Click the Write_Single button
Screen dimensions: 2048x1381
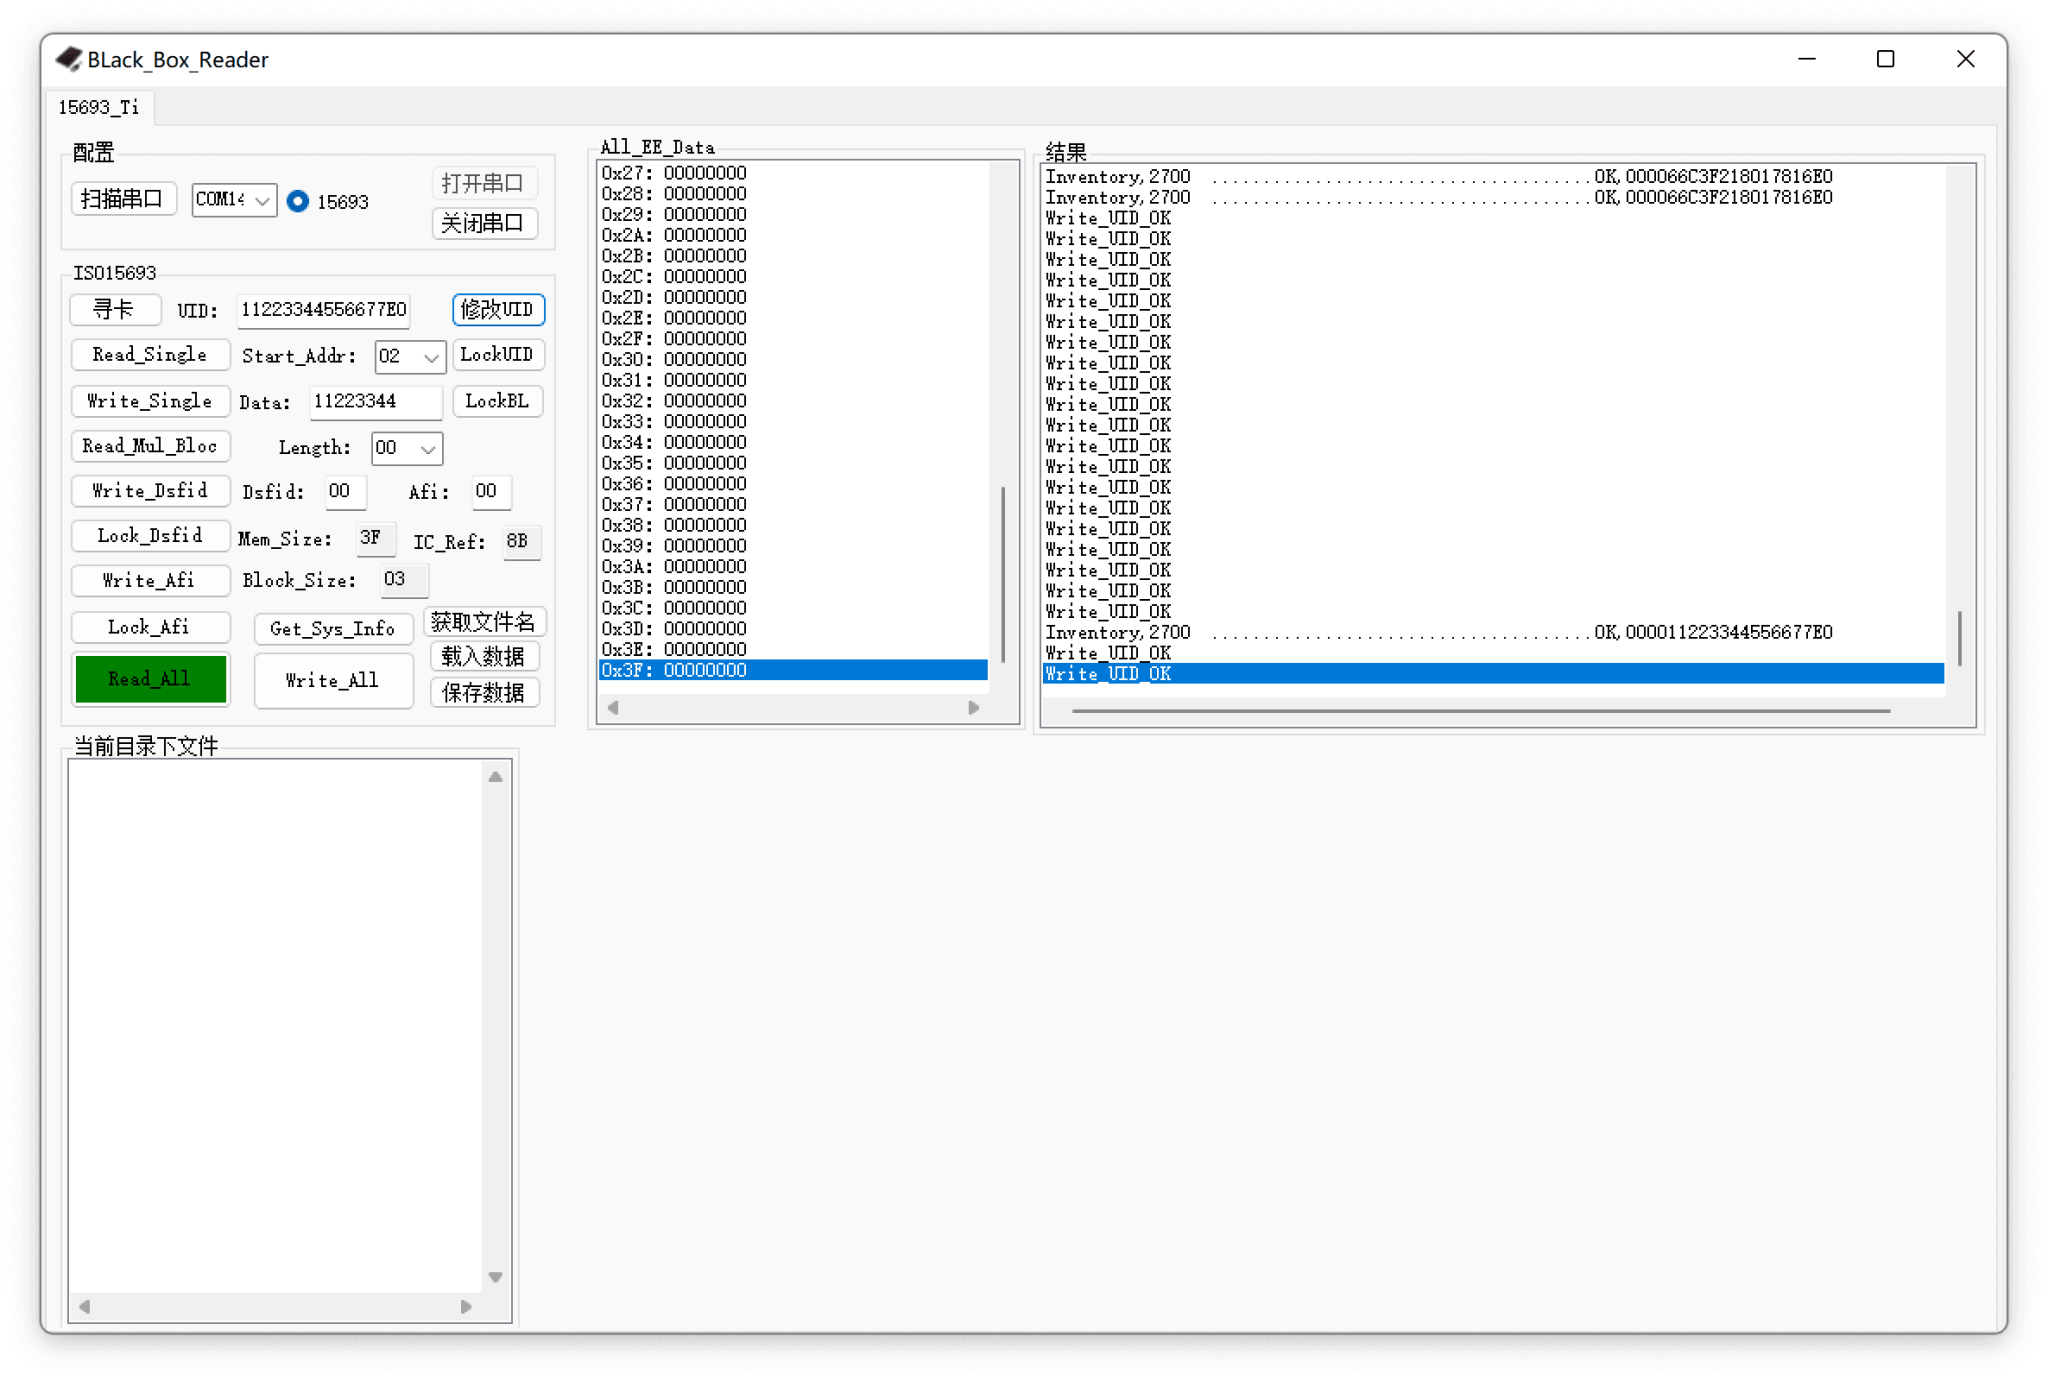(x=149, y=400)
